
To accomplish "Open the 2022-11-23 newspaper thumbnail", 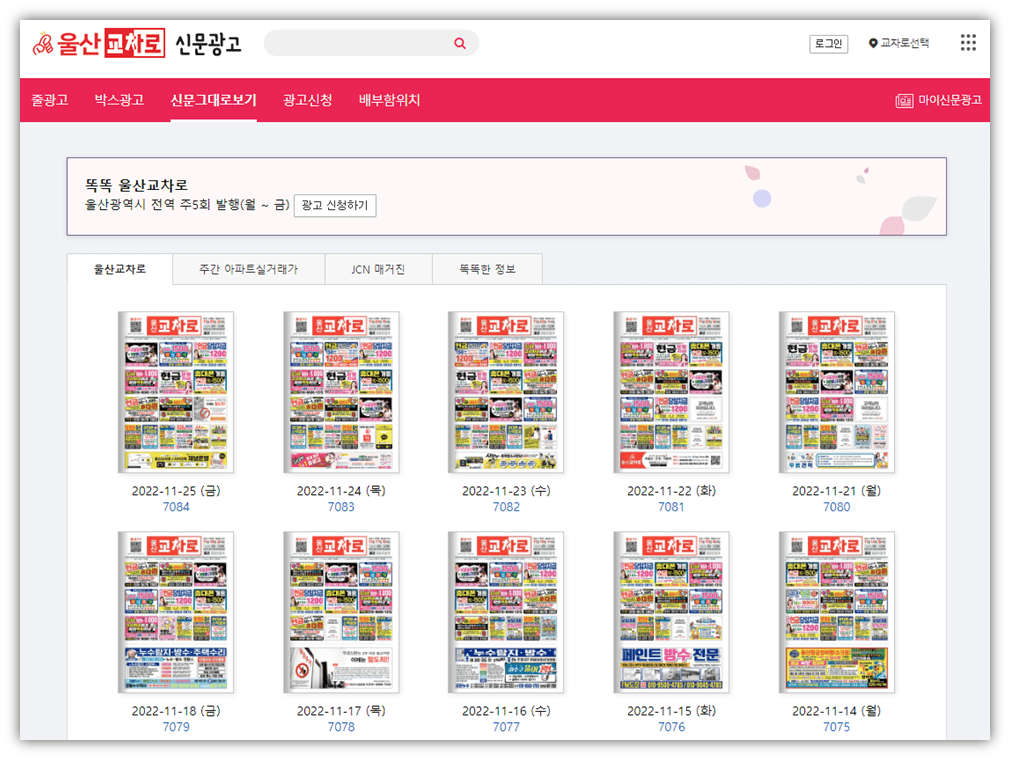I will click(506, 392).
